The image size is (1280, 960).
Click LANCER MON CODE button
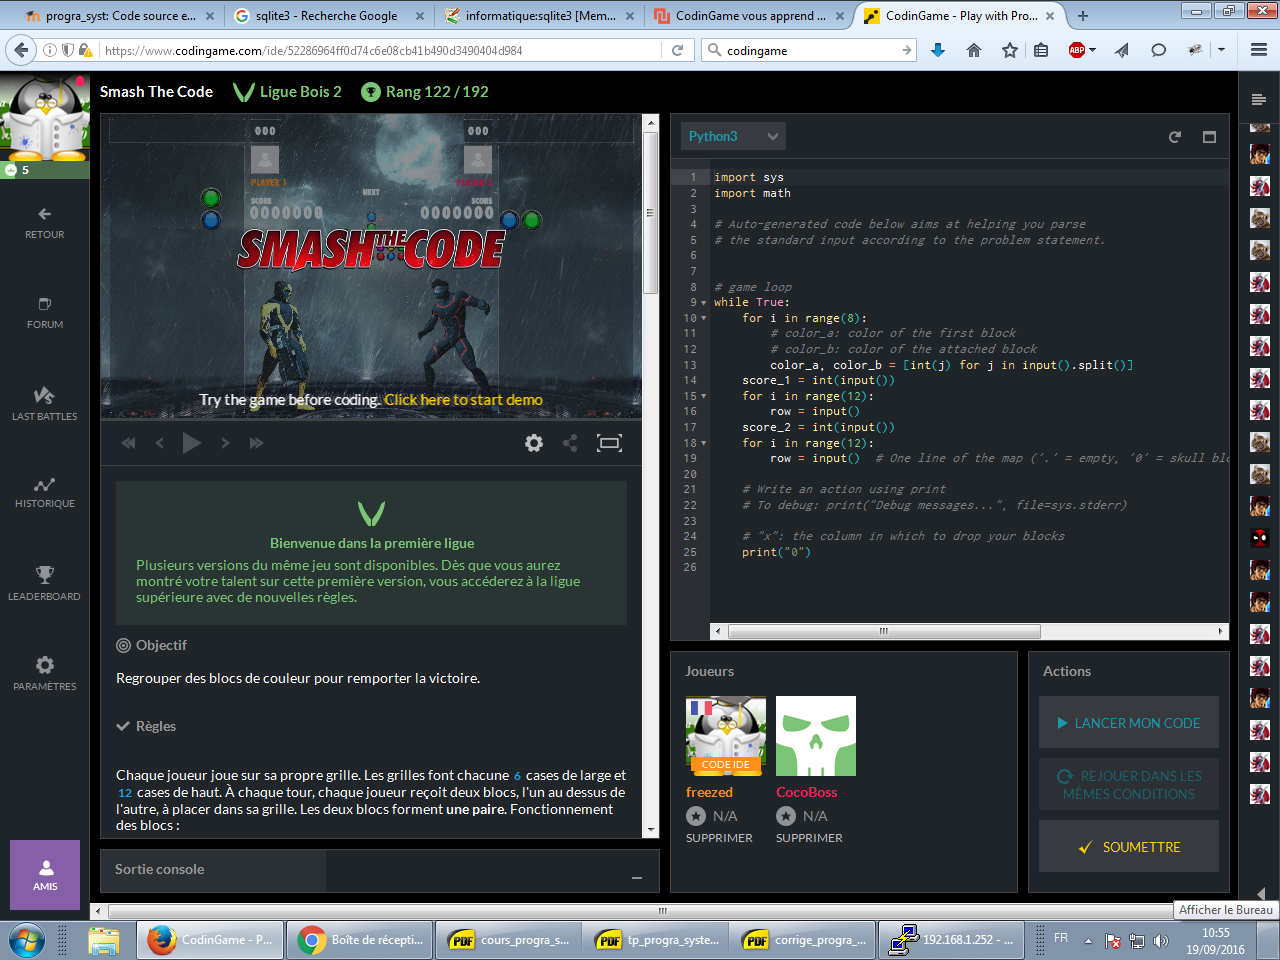[1129, 722]
